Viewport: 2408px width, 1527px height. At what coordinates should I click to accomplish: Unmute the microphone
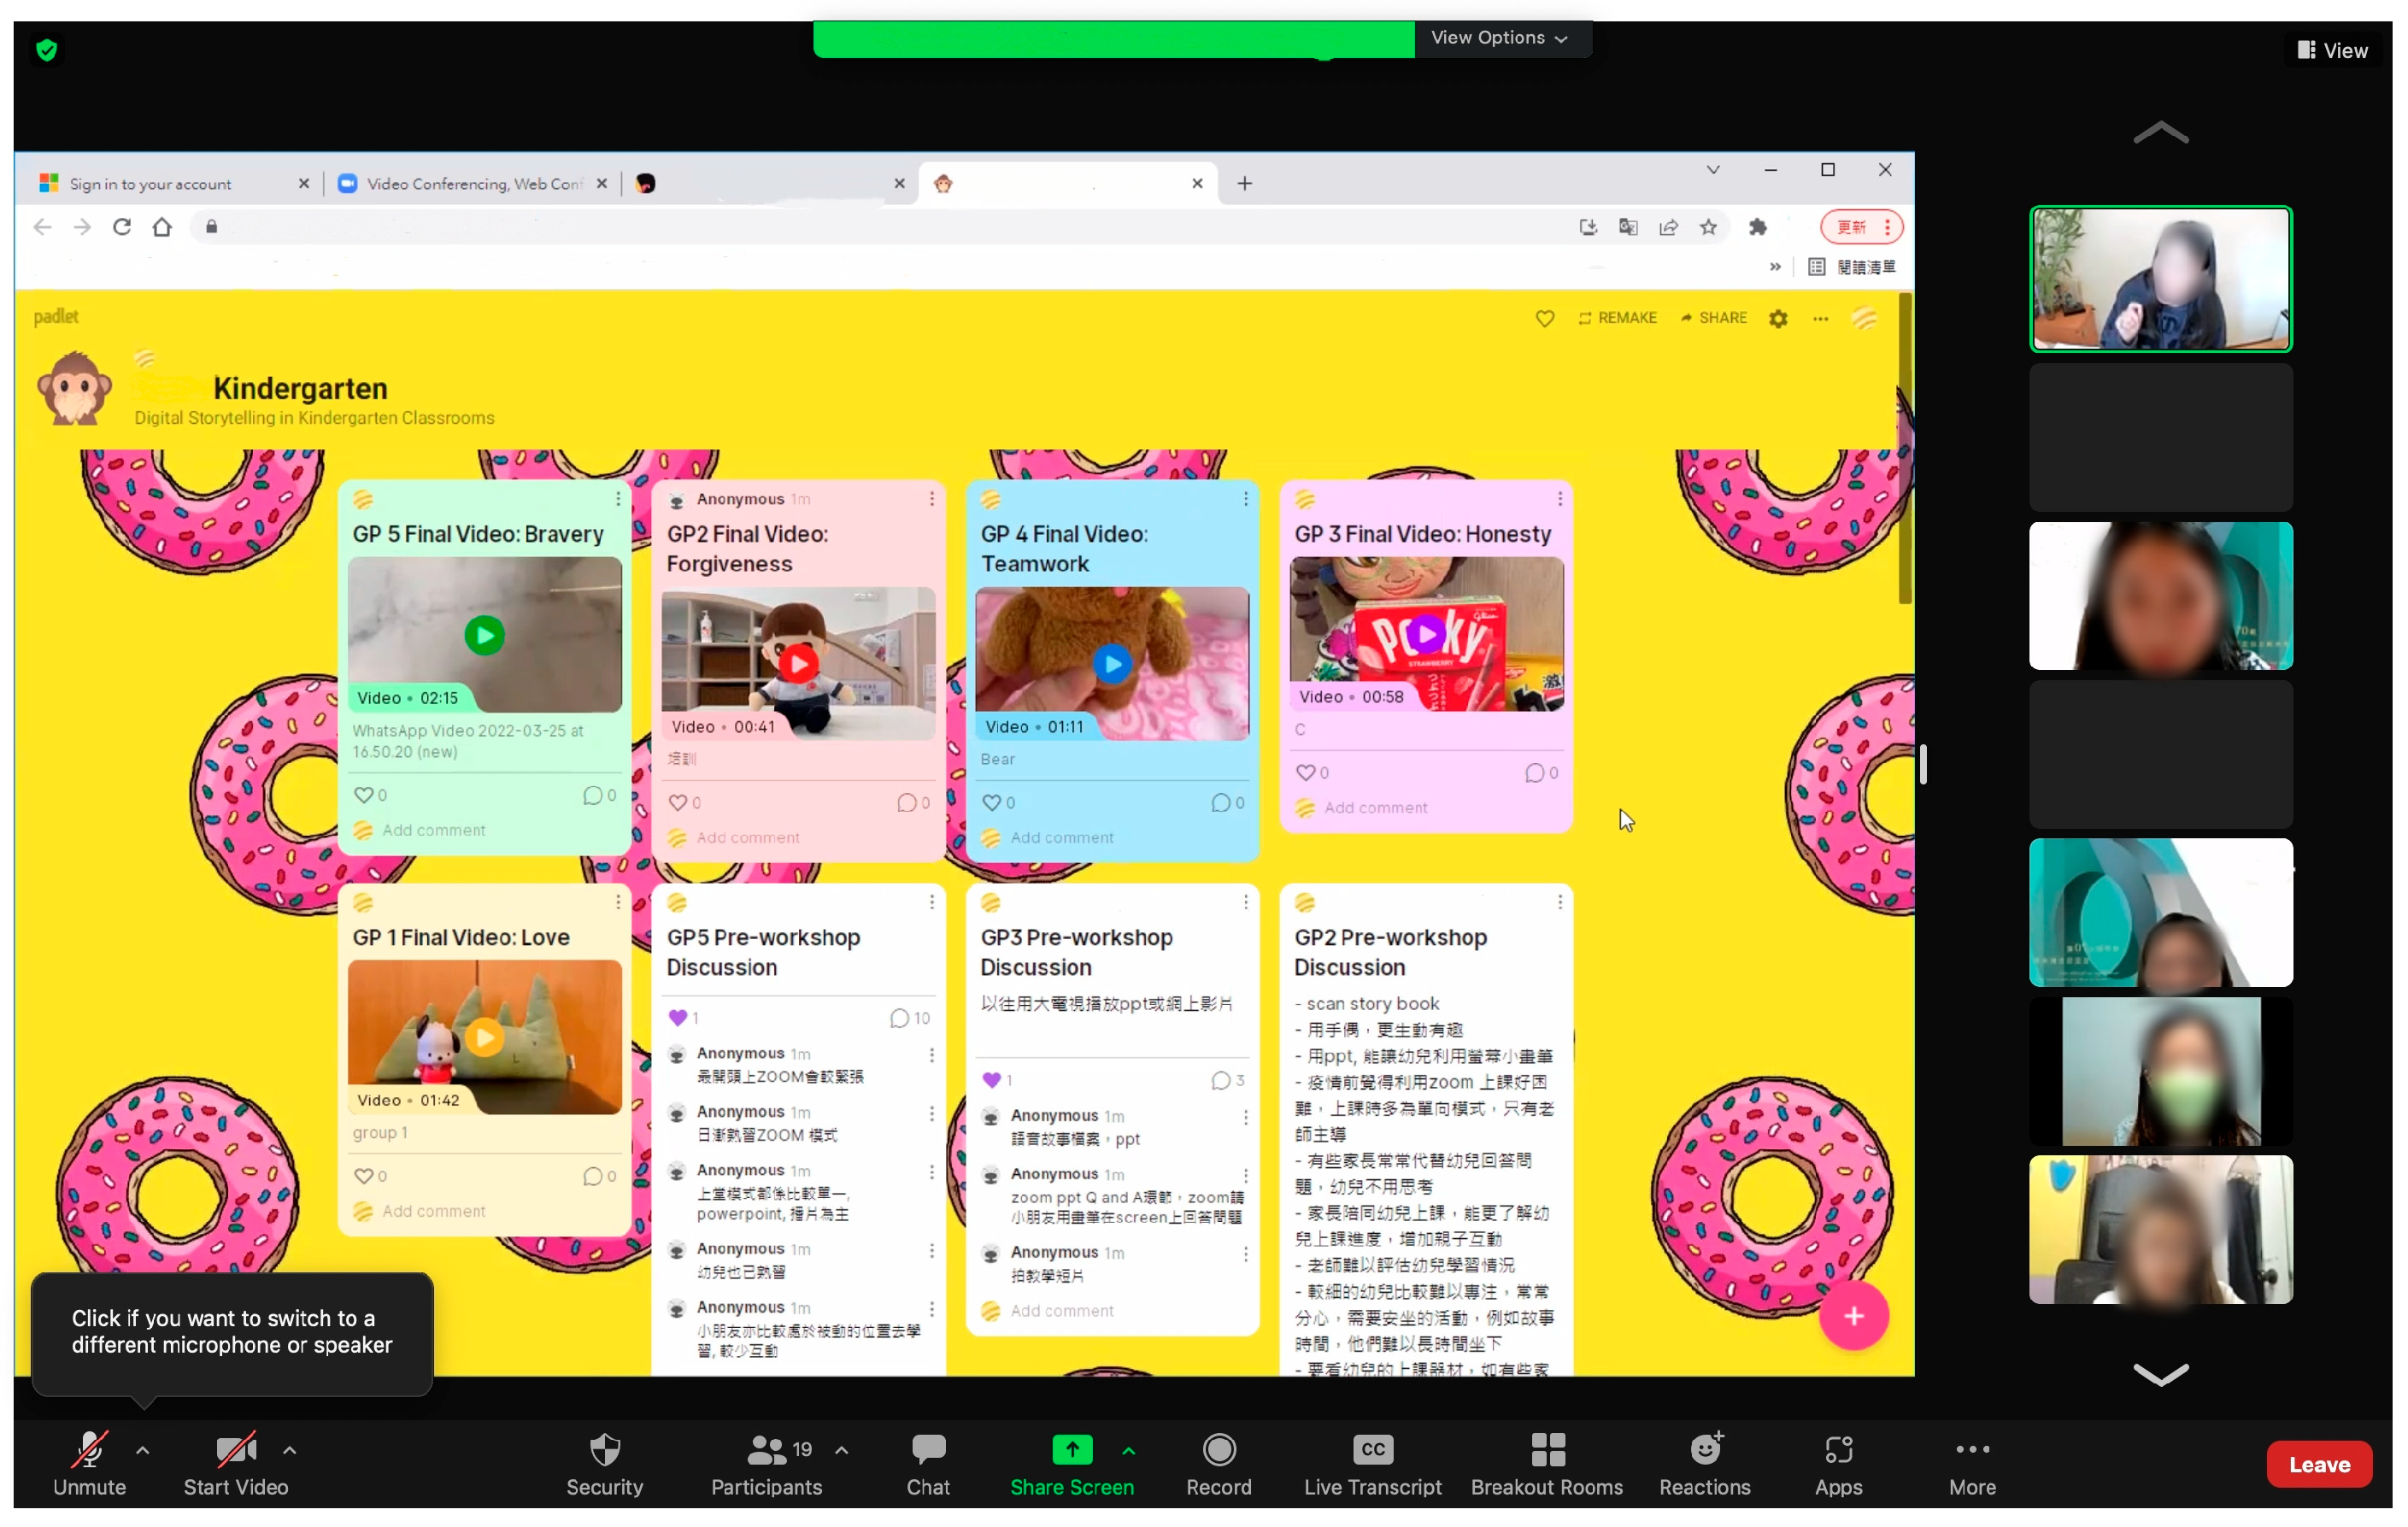(89, 1463)
